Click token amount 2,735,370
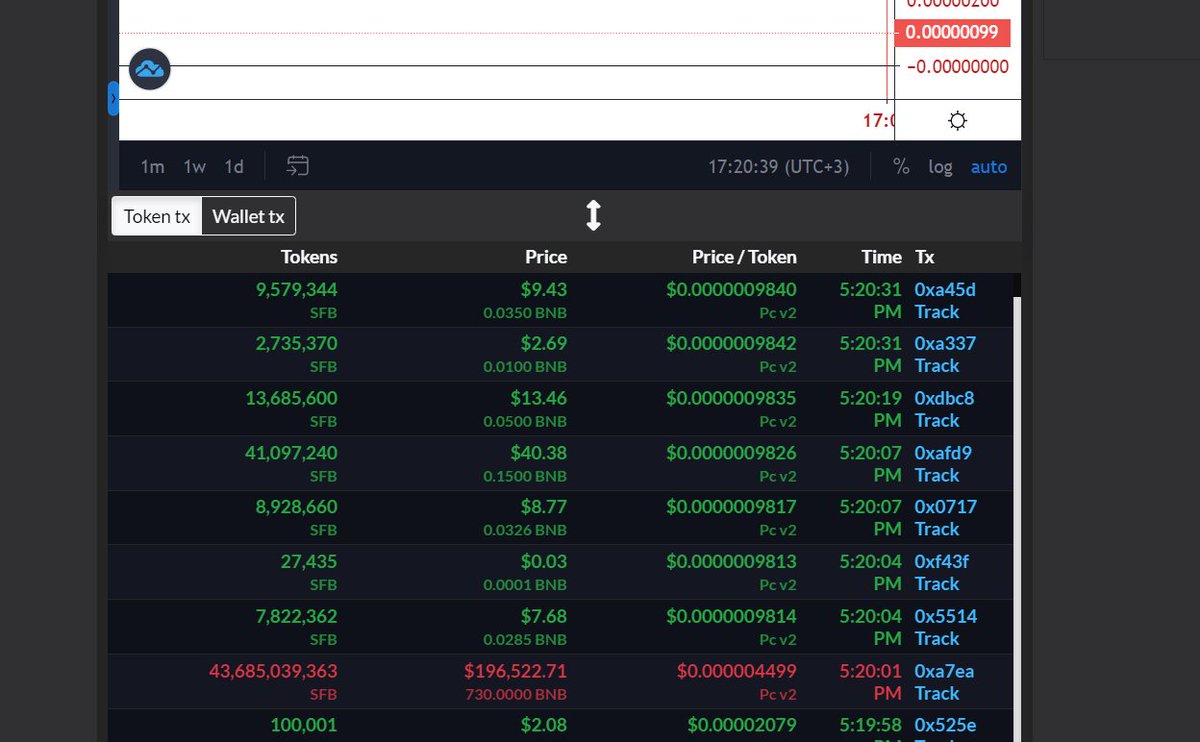This screenshot has height=742, width=1200. [x=296, y=344]
